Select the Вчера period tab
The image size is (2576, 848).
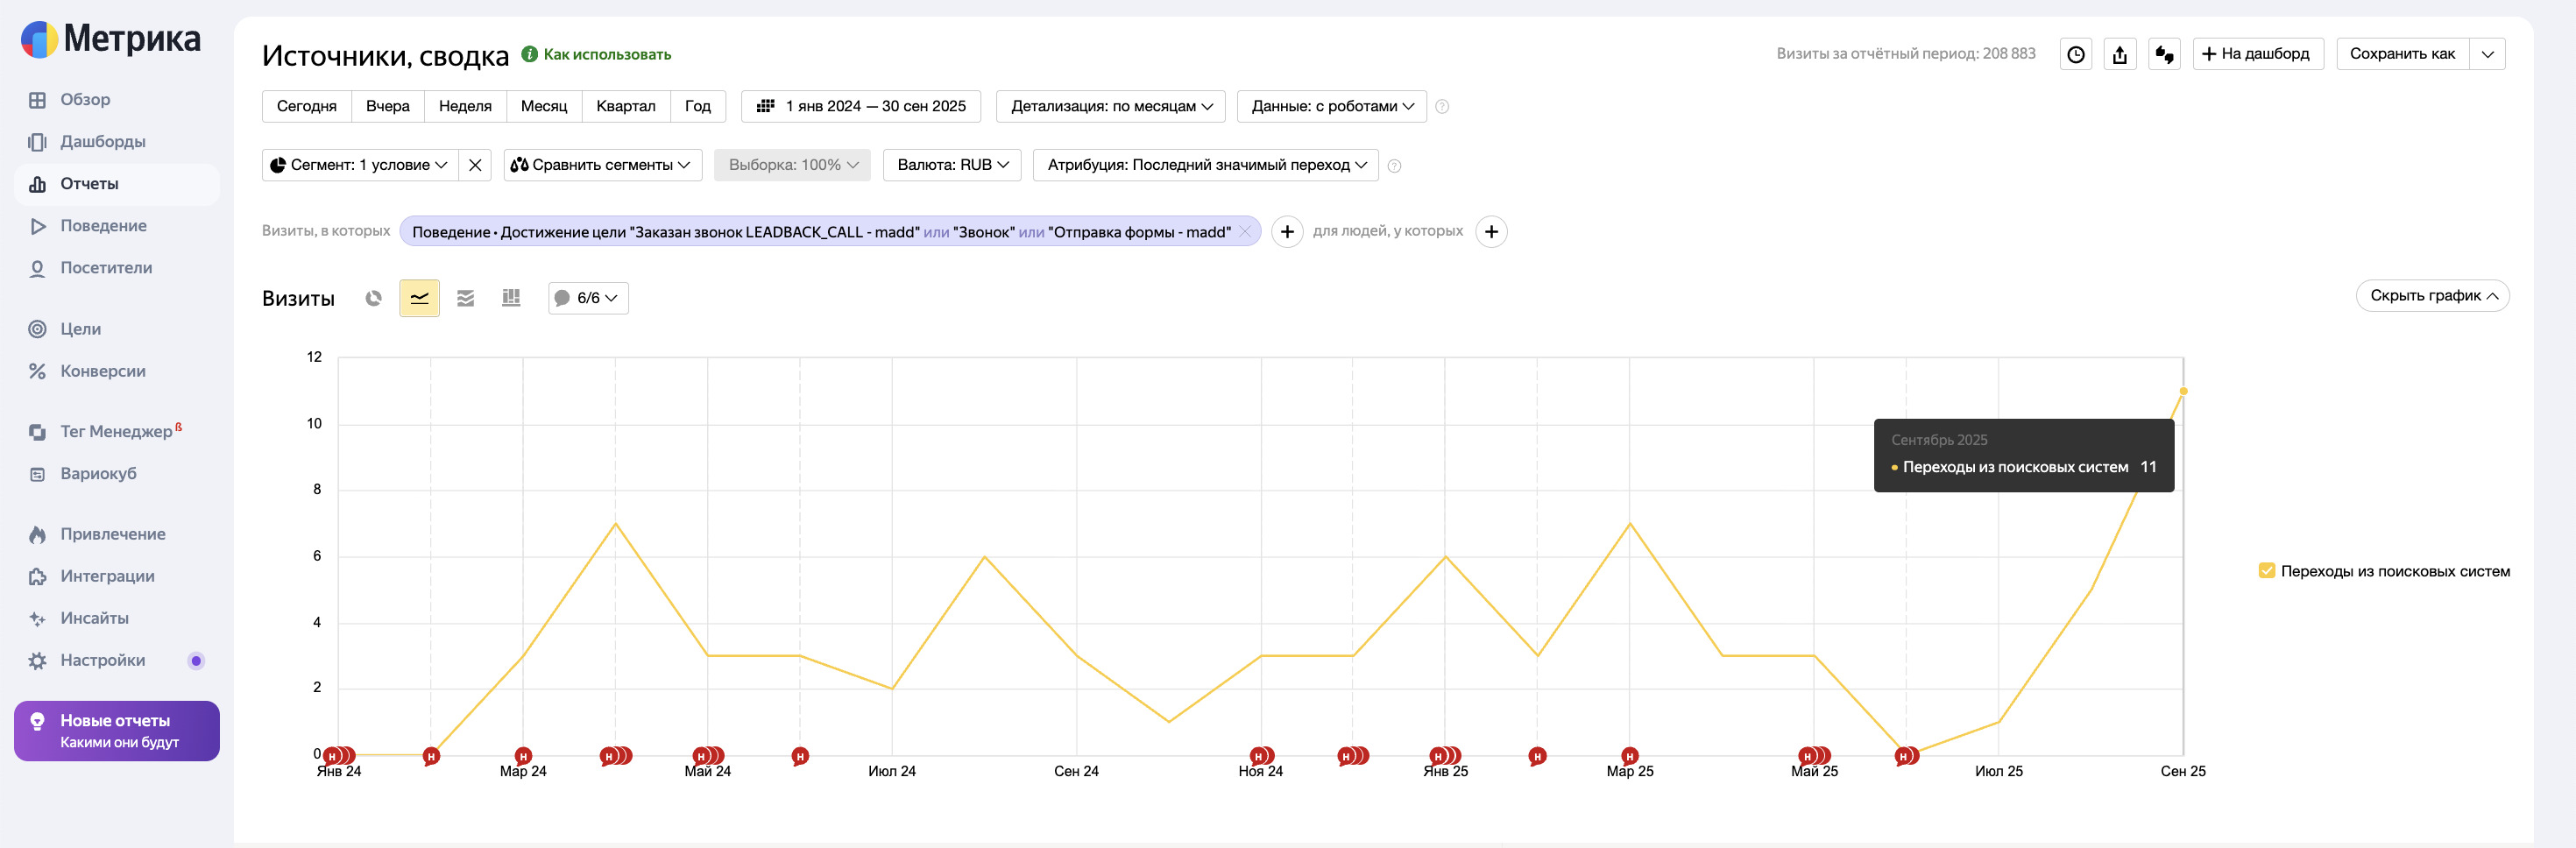tap(388, 106)
